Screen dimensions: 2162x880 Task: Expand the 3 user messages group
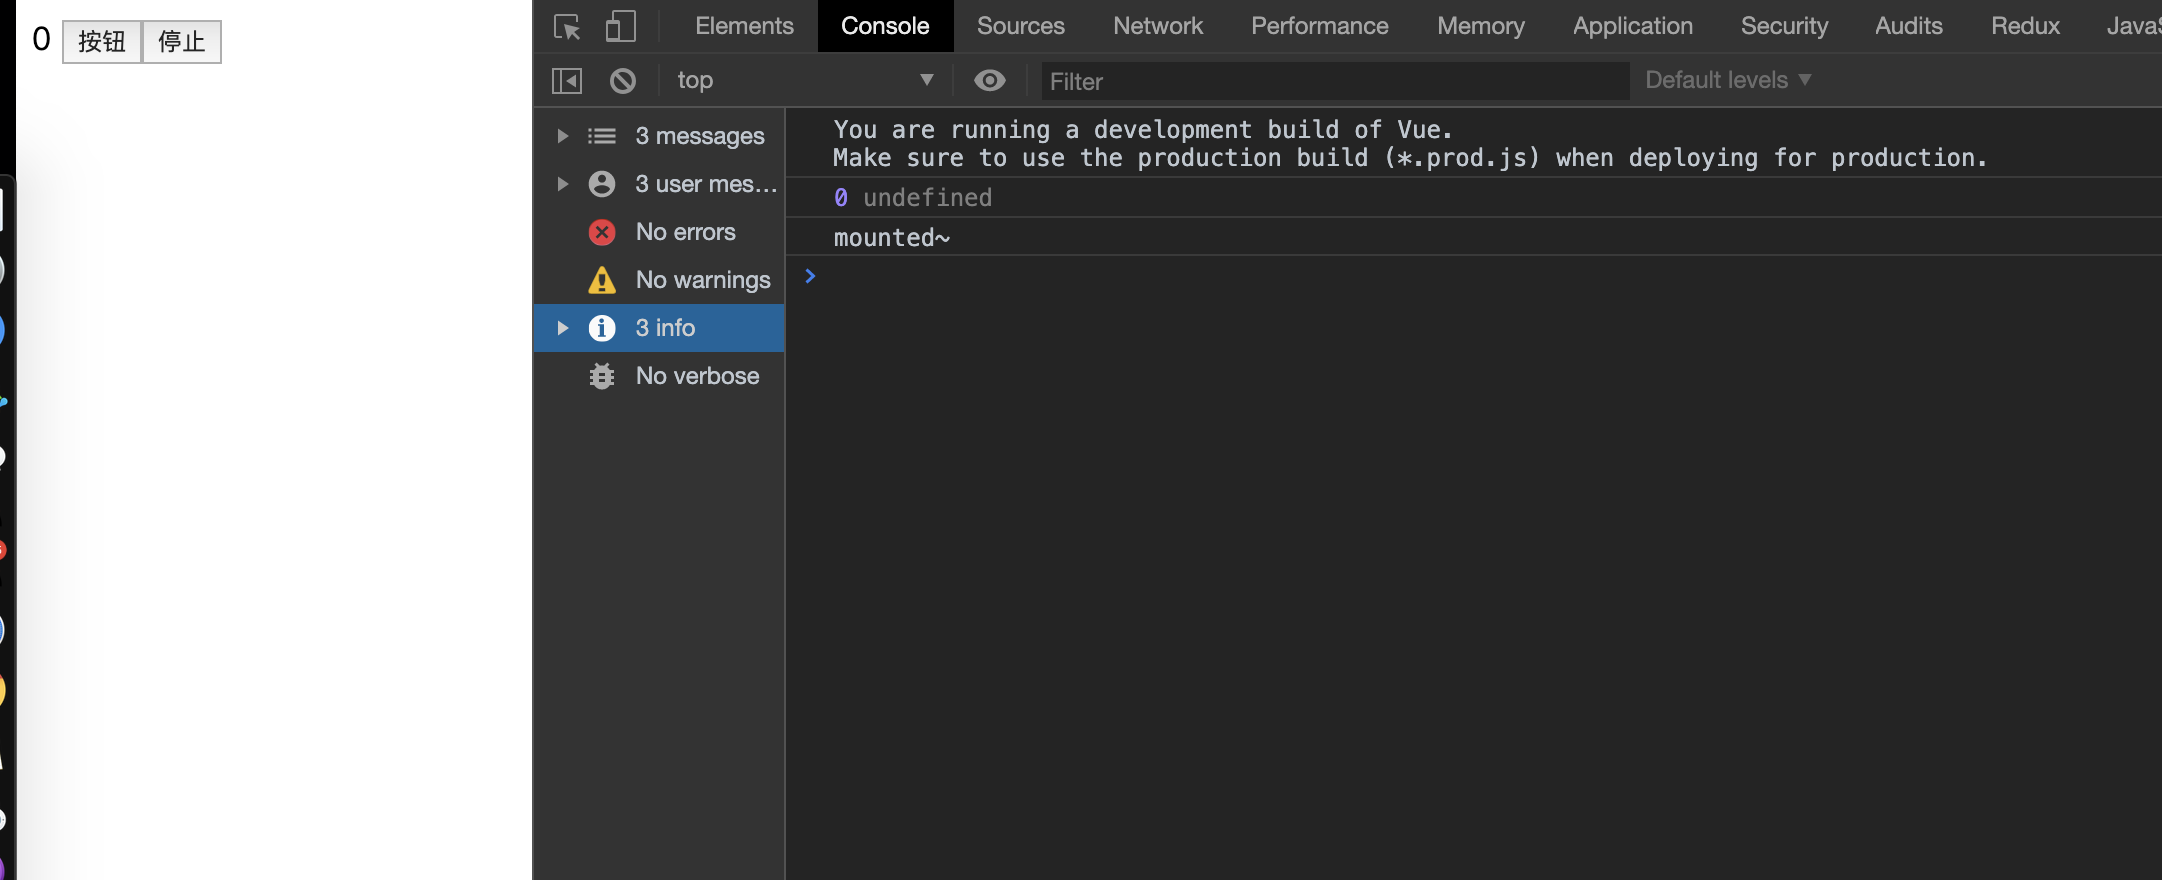[x=563, y=184]
